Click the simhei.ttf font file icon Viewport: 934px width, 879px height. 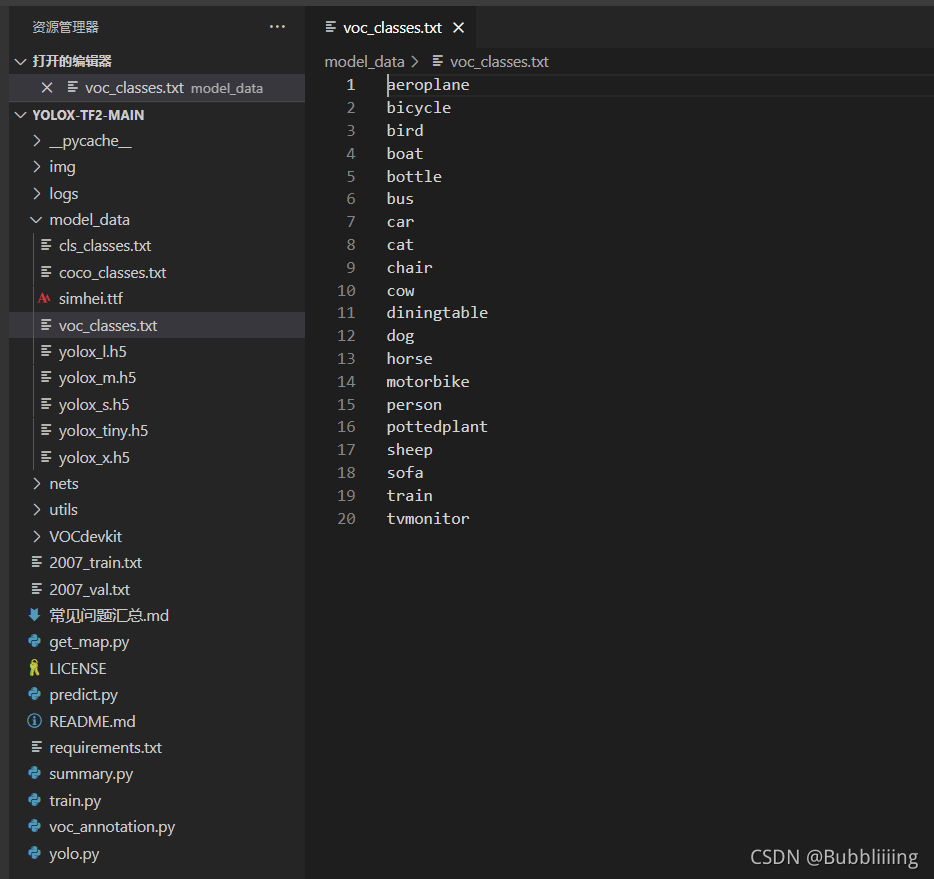44,298
